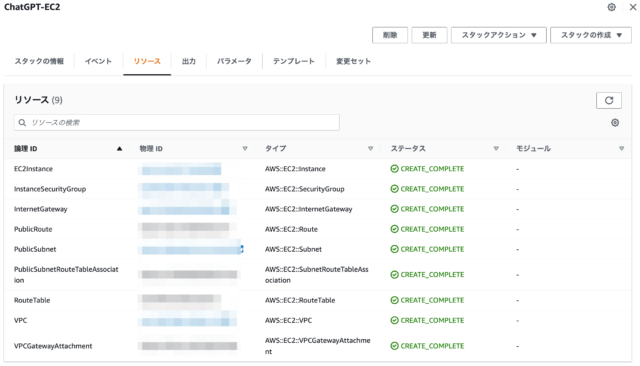Open the PublicSubnet physical ID link
This screenshot has height=366, width=640.
coord(191,249)
